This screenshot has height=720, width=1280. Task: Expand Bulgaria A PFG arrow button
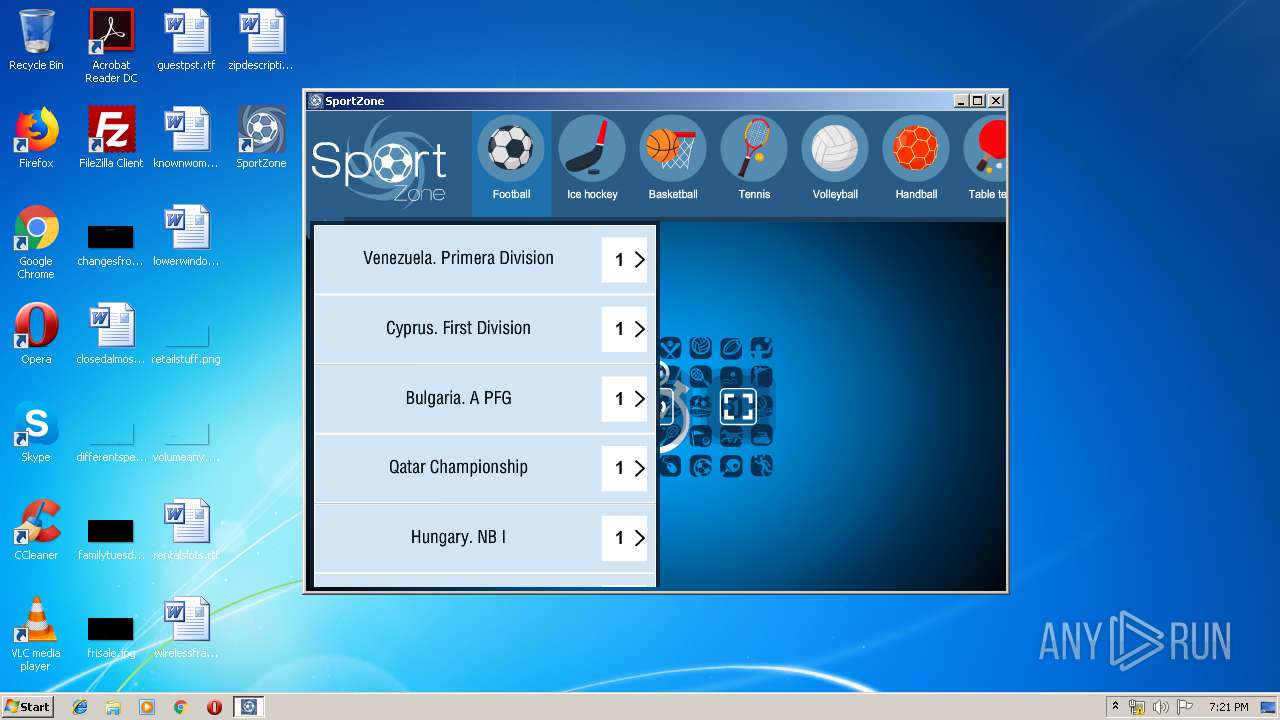click(x=625, y=399)
